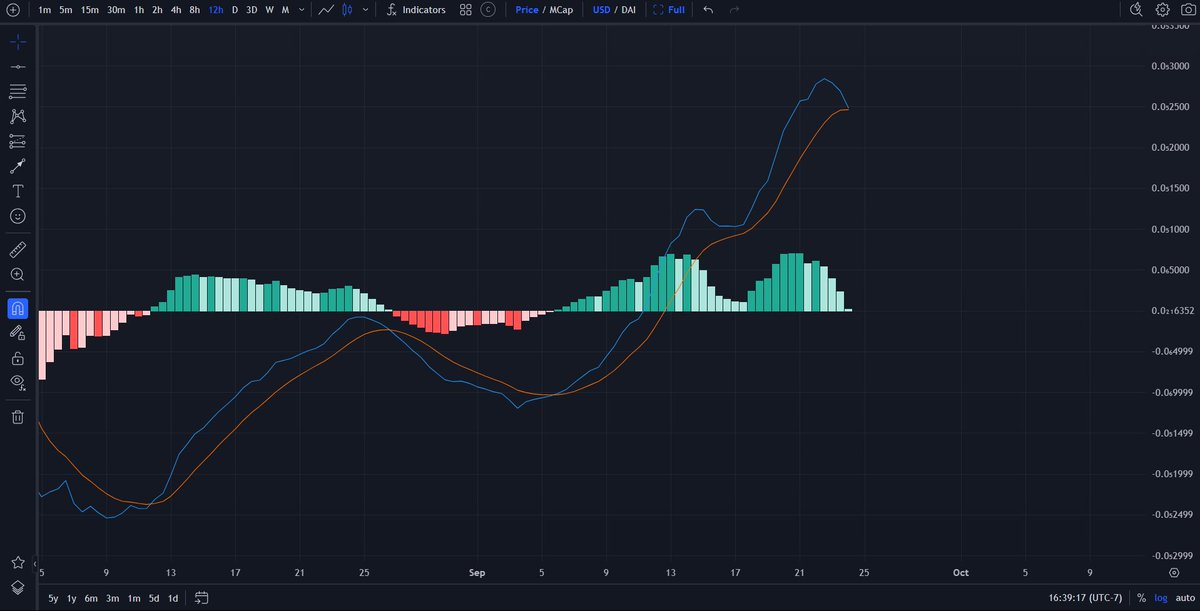Choose the line chart style icon

[326, 10]
